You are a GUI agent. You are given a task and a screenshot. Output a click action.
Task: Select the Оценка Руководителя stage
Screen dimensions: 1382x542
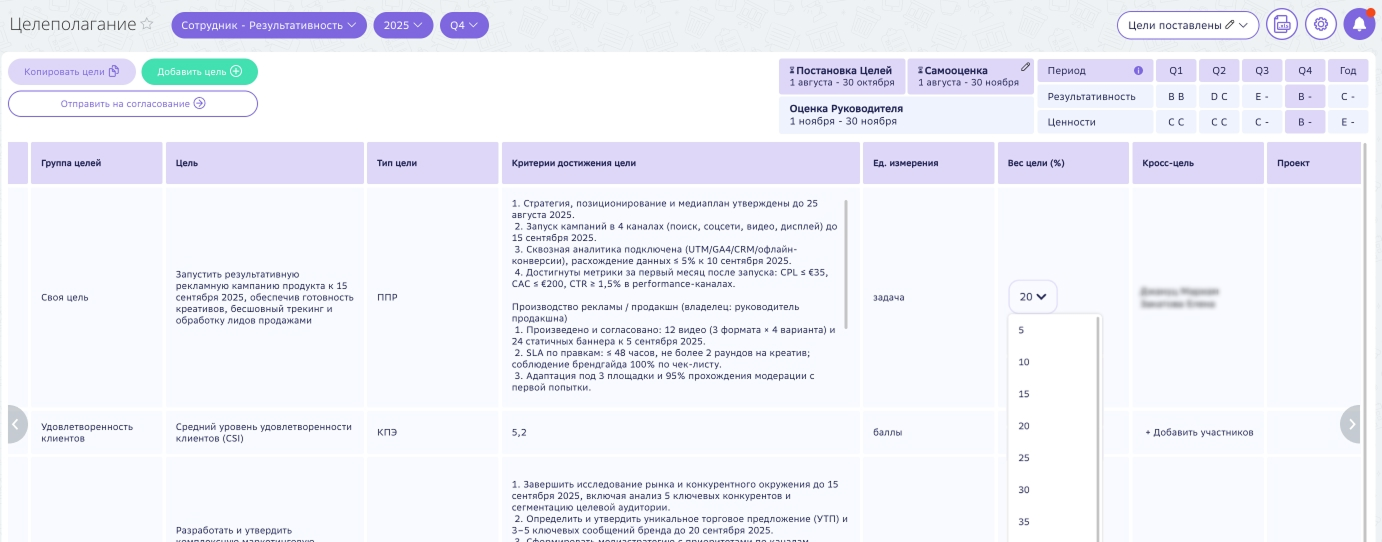(x=906, y=114)
